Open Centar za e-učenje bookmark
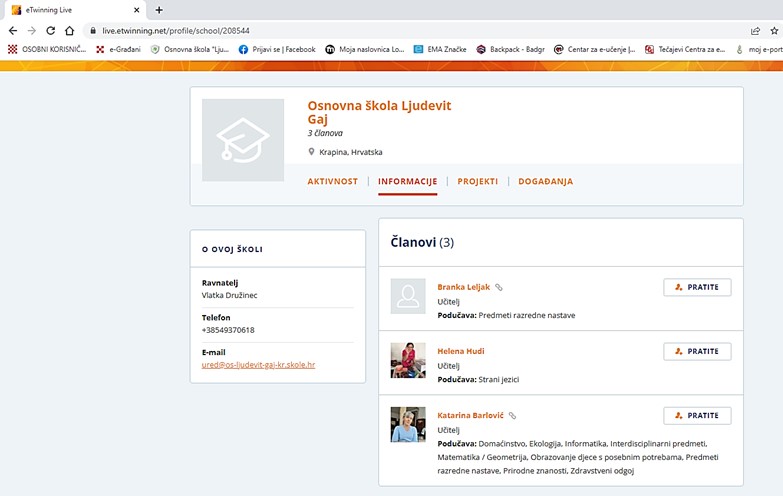Screen dimensions: 783x496 pos(595,49)
